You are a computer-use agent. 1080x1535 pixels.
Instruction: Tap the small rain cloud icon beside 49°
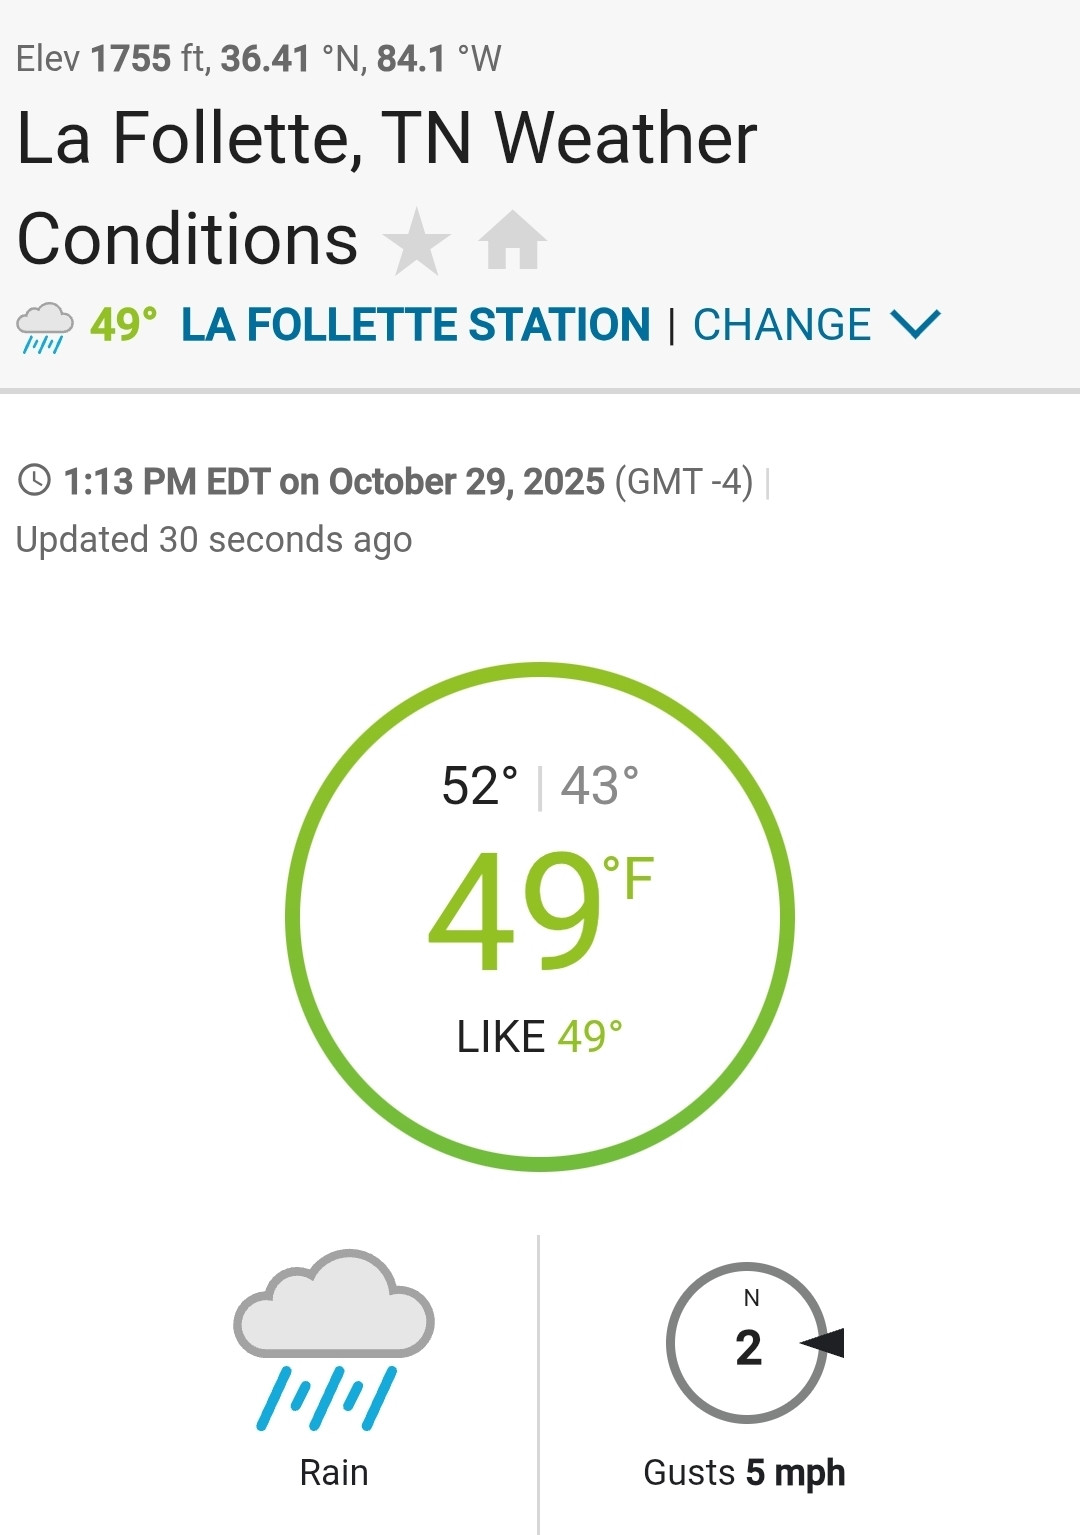pos(45,328)
